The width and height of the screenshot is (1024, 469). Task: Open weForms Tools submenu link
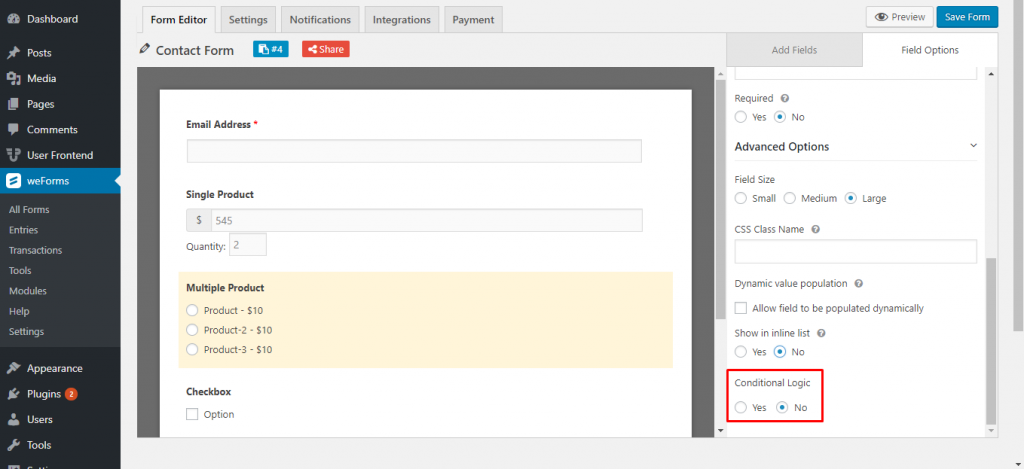pyautogui.click(x=20, y=270)
